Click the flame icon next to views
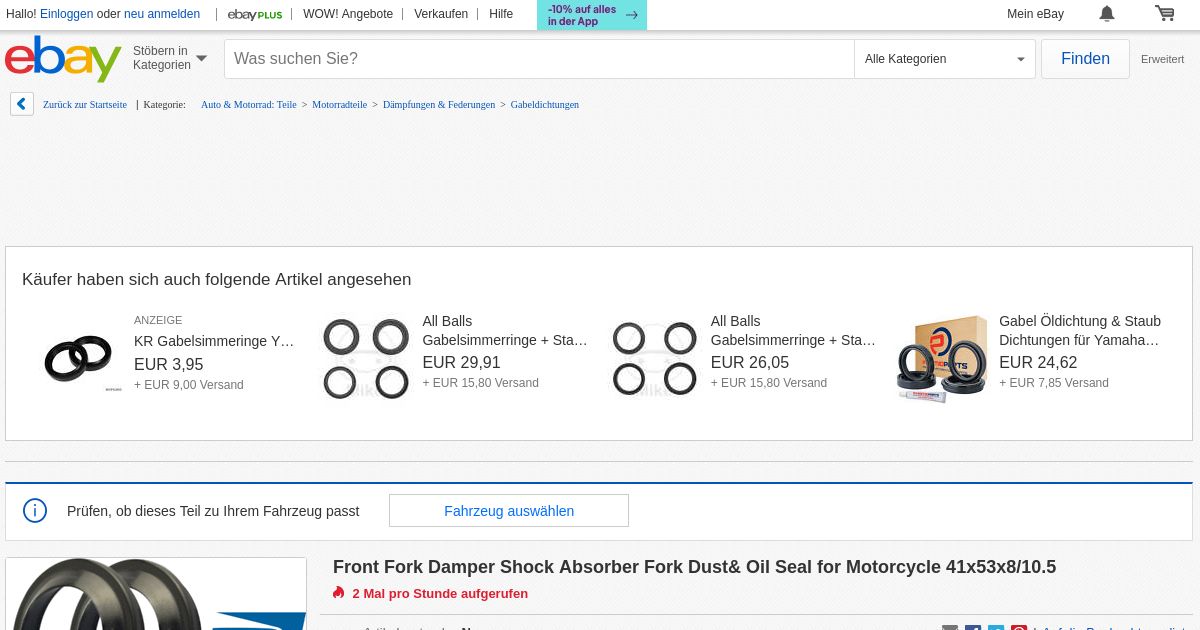1200x630 pixels. 339,593
